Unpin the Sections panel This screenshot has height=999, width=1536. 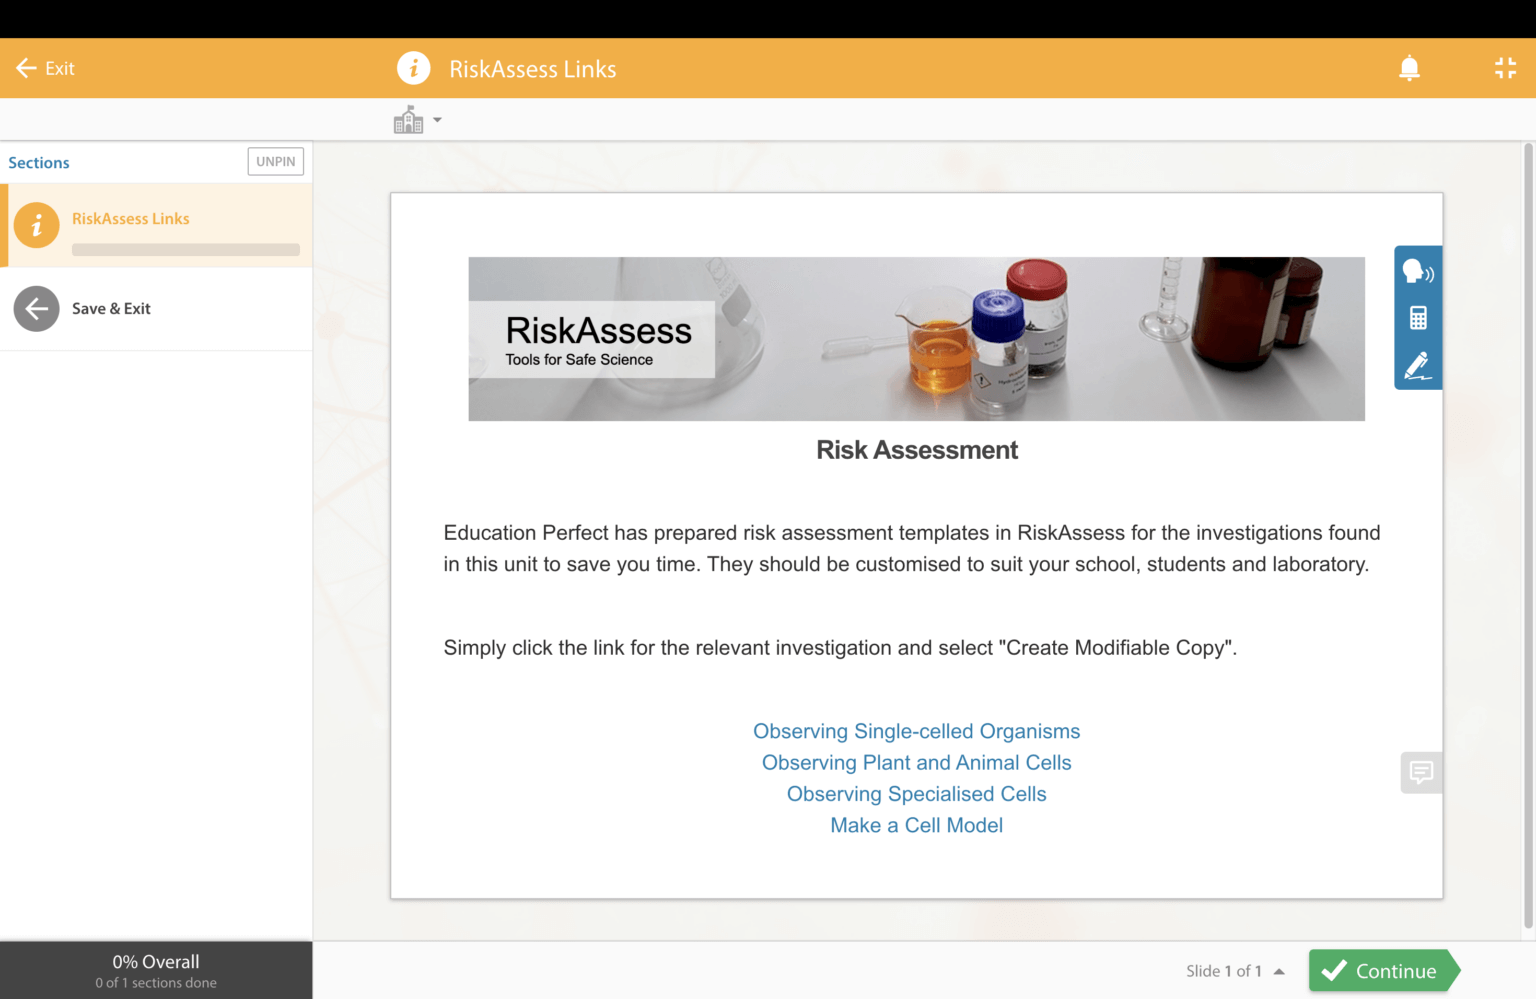pyautogui.click(x=275, y=161)
